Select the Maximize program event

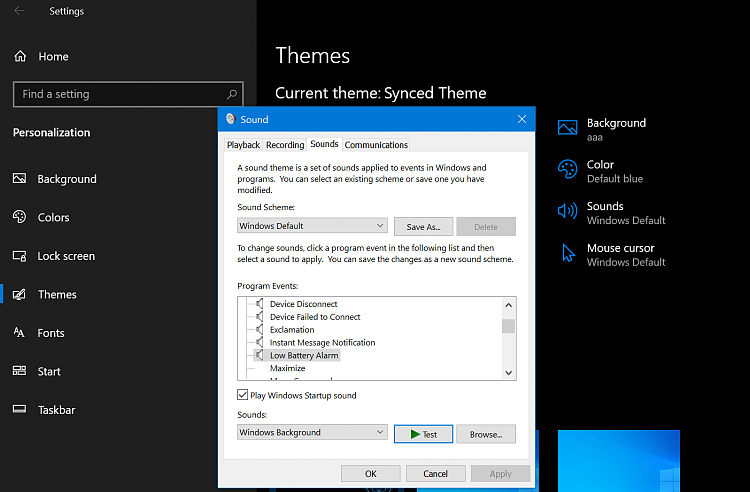(287, 368)
